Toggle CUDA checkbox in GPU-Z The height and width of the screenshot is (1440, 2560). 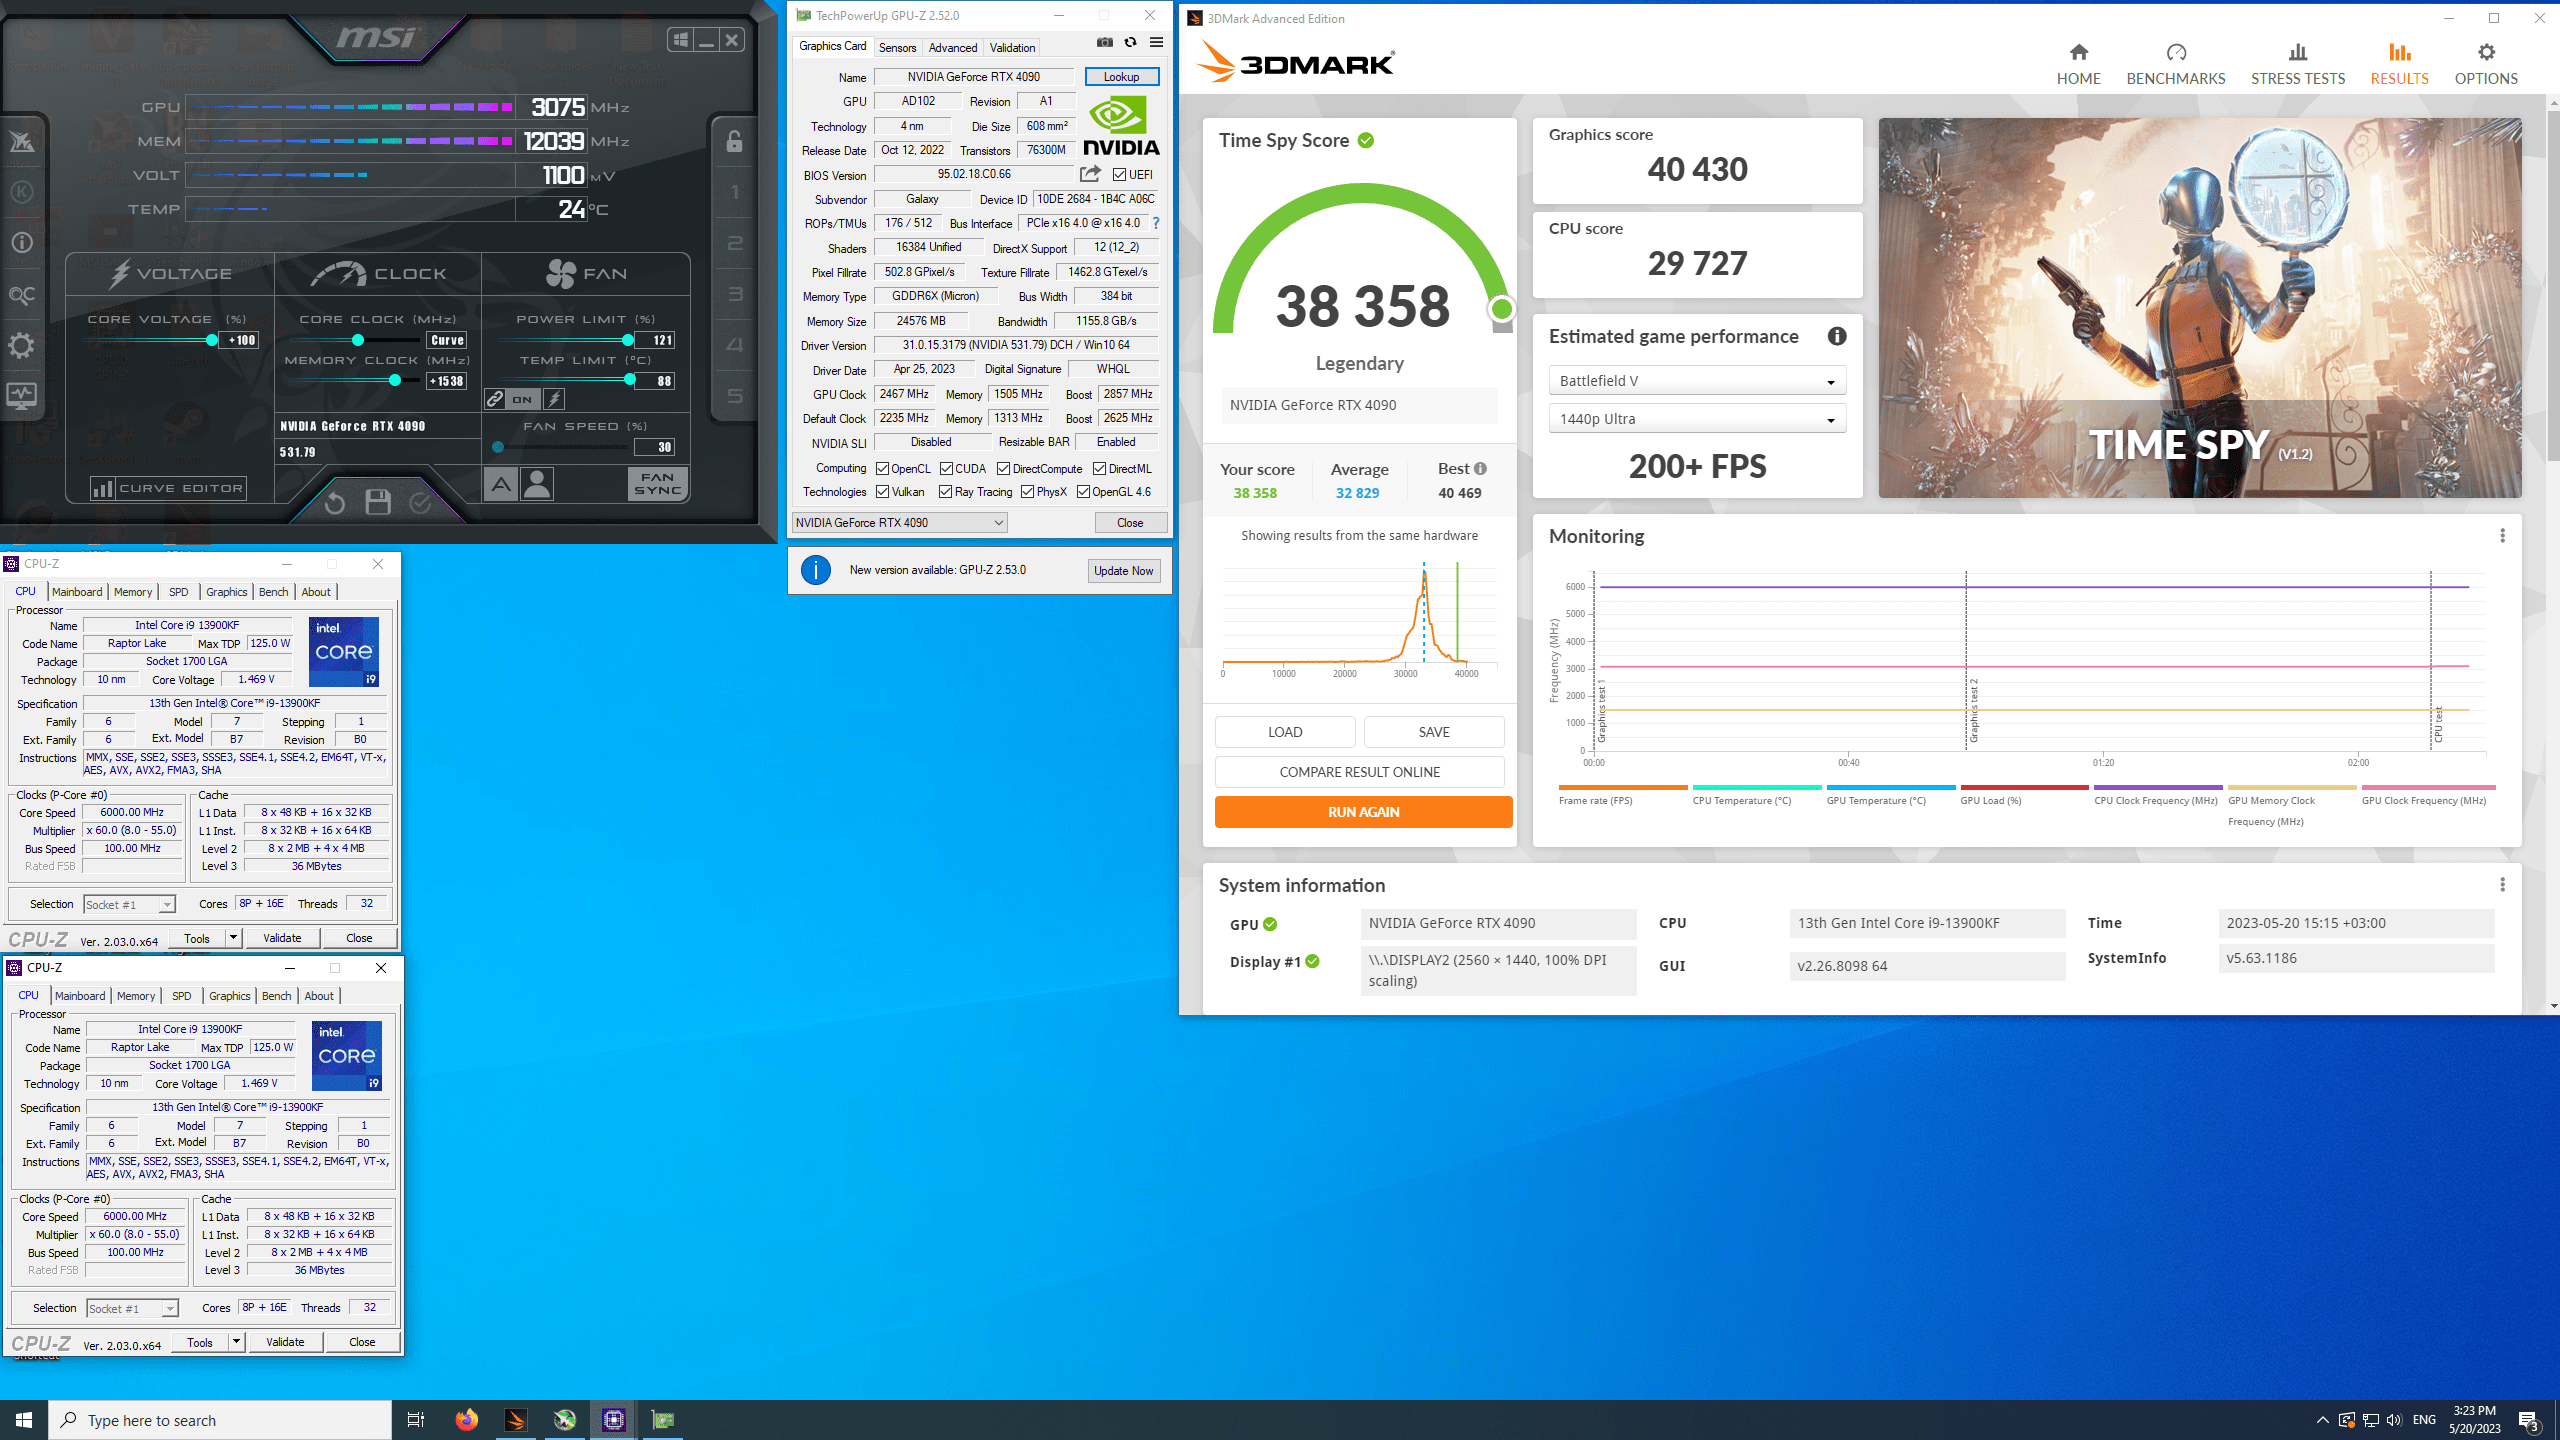(x=946, y=469)
